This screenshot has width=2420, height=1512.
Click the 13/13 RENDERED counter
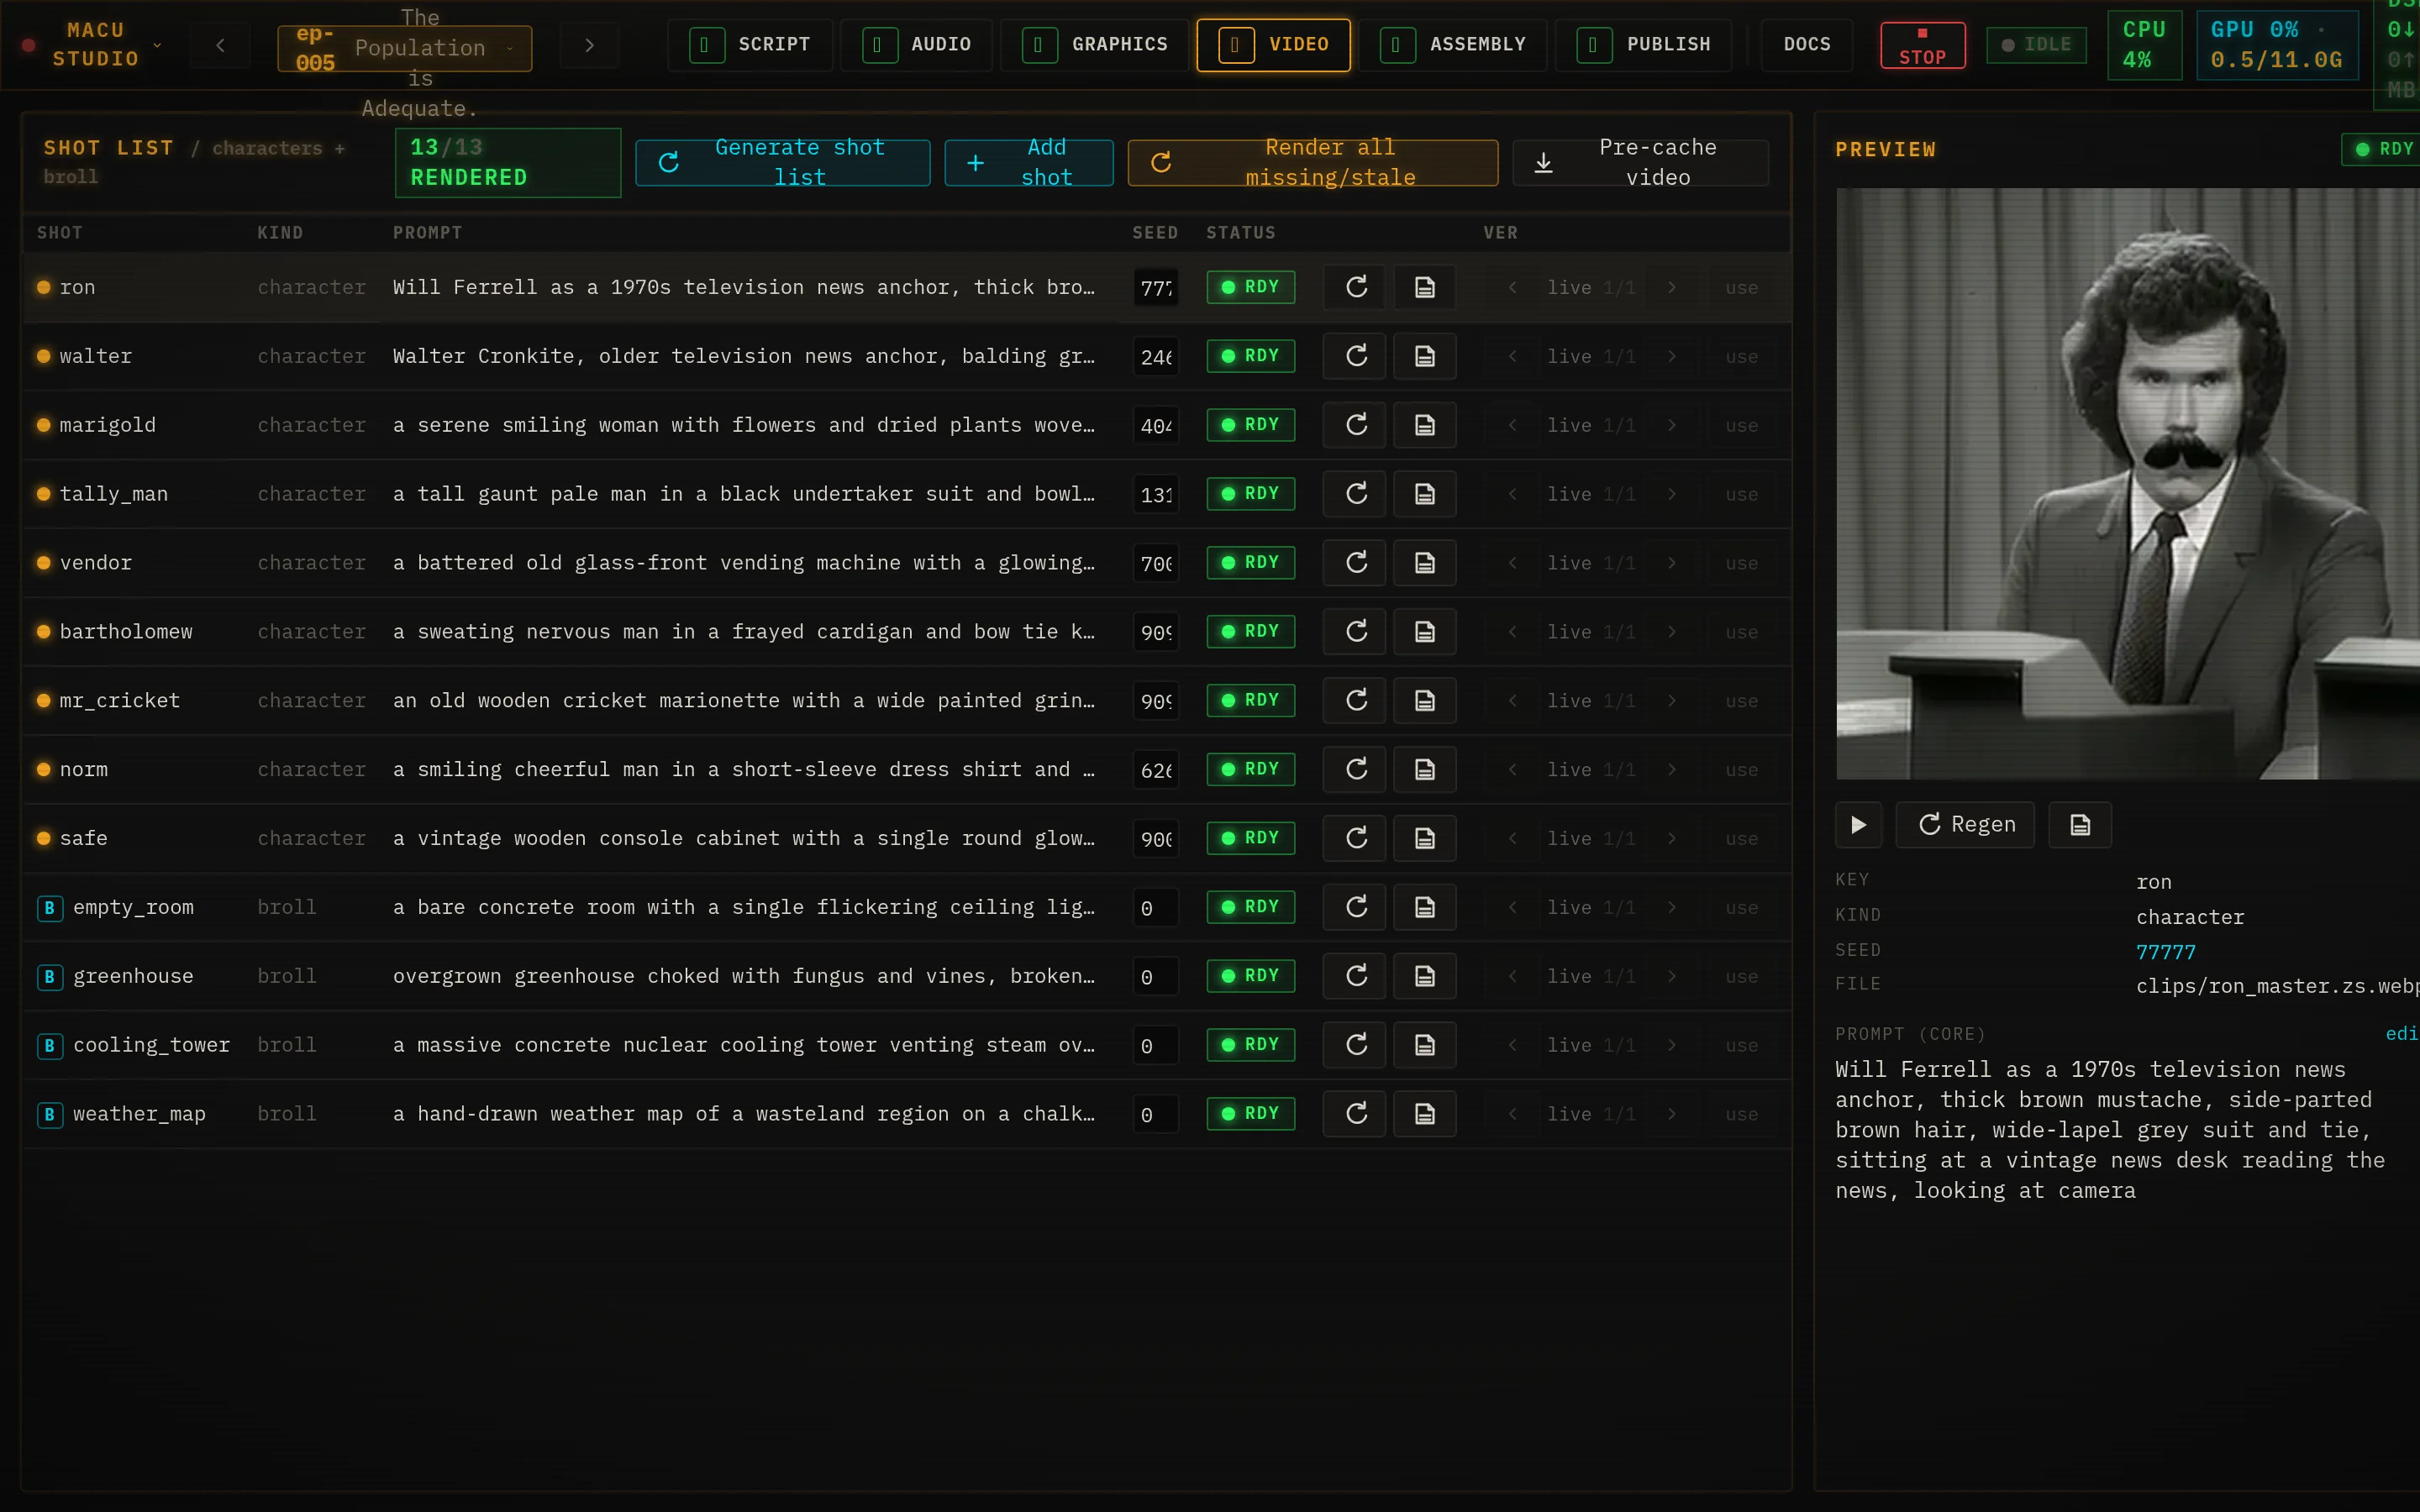508,162
